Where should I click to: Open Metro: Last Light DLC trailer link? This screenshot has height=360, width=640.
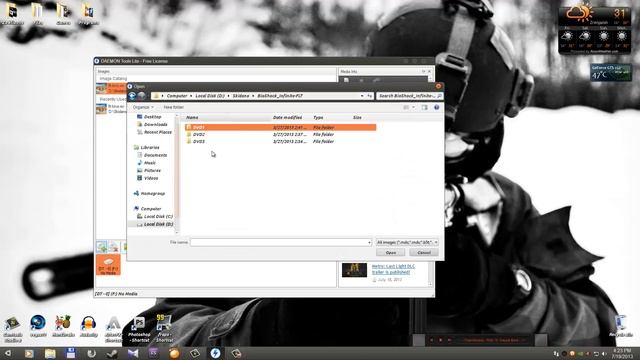(393, 269)
